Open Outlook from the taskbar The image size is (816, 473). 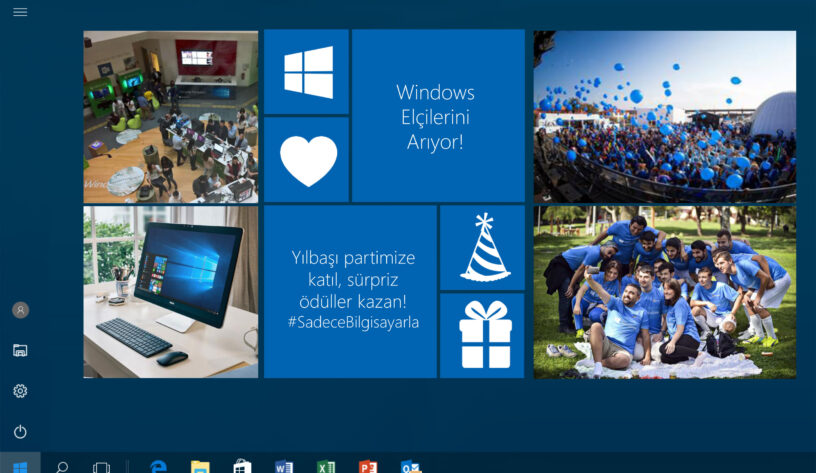(x=410, y=466)
